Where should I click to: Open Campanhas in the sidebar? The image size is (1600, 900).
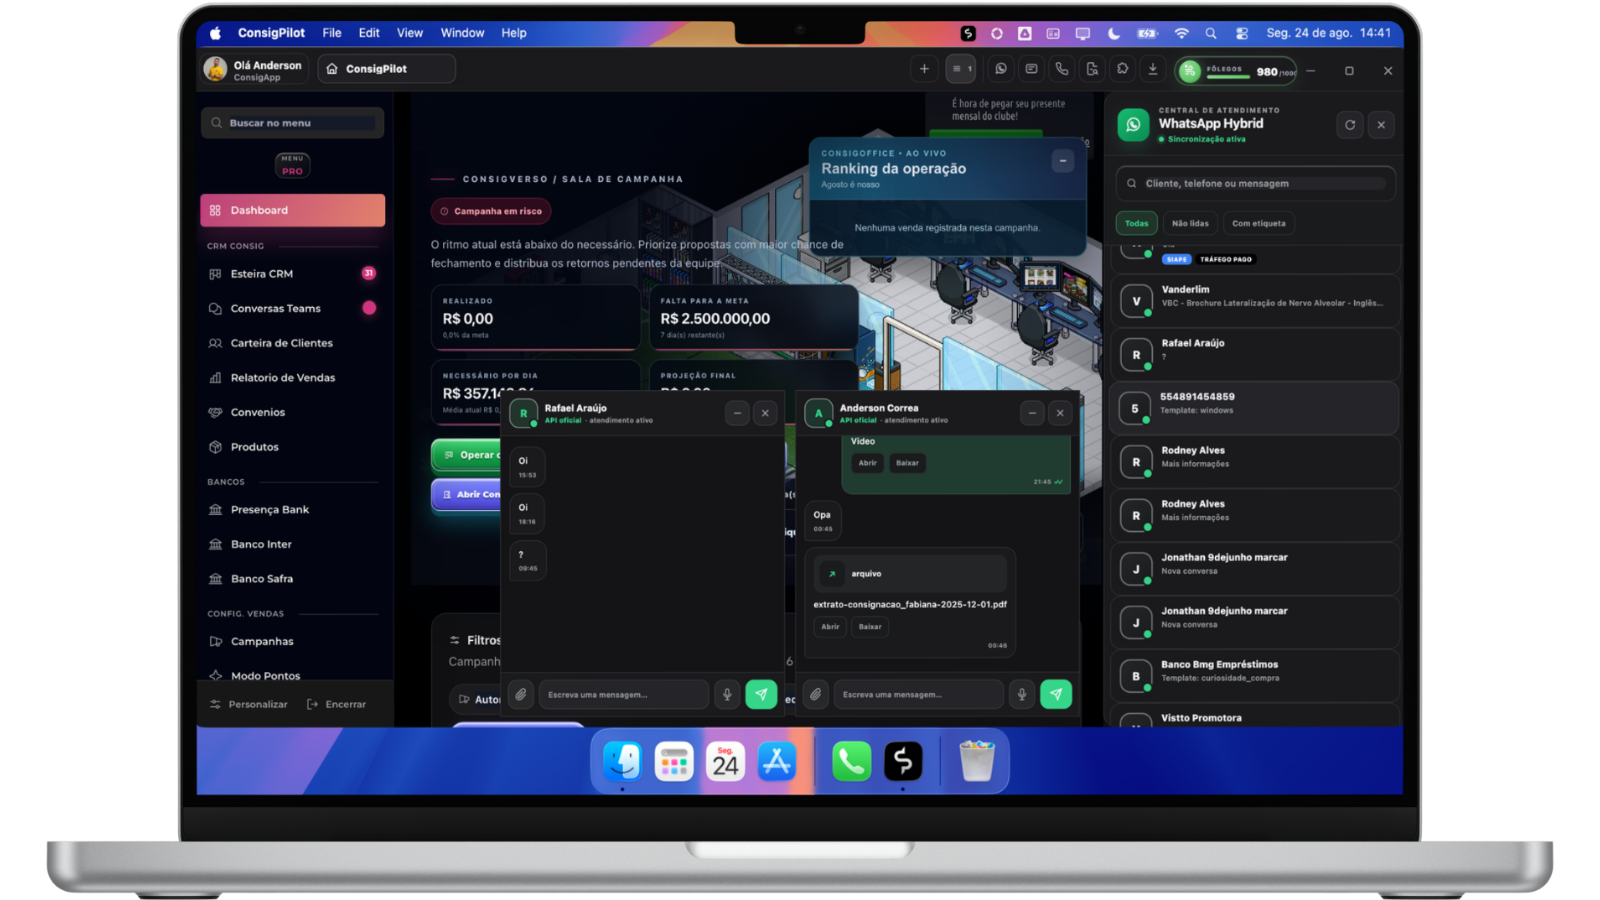[292, 642]
